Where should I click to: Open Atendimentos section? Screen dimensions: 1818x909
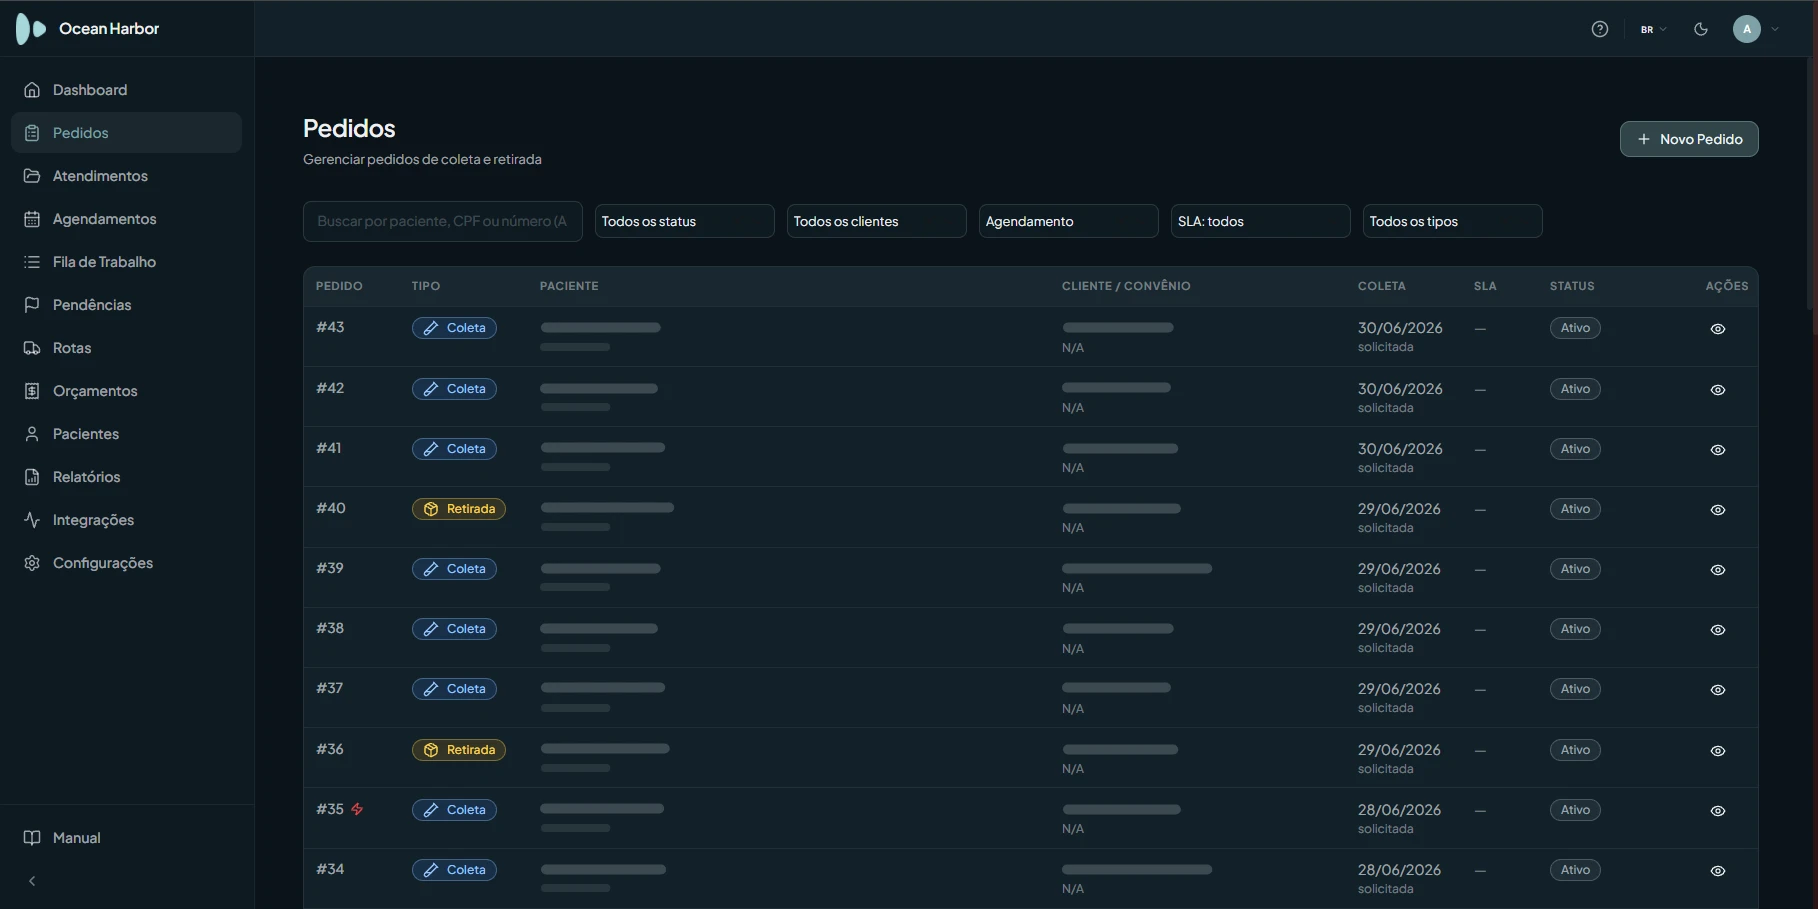(126, 176)
